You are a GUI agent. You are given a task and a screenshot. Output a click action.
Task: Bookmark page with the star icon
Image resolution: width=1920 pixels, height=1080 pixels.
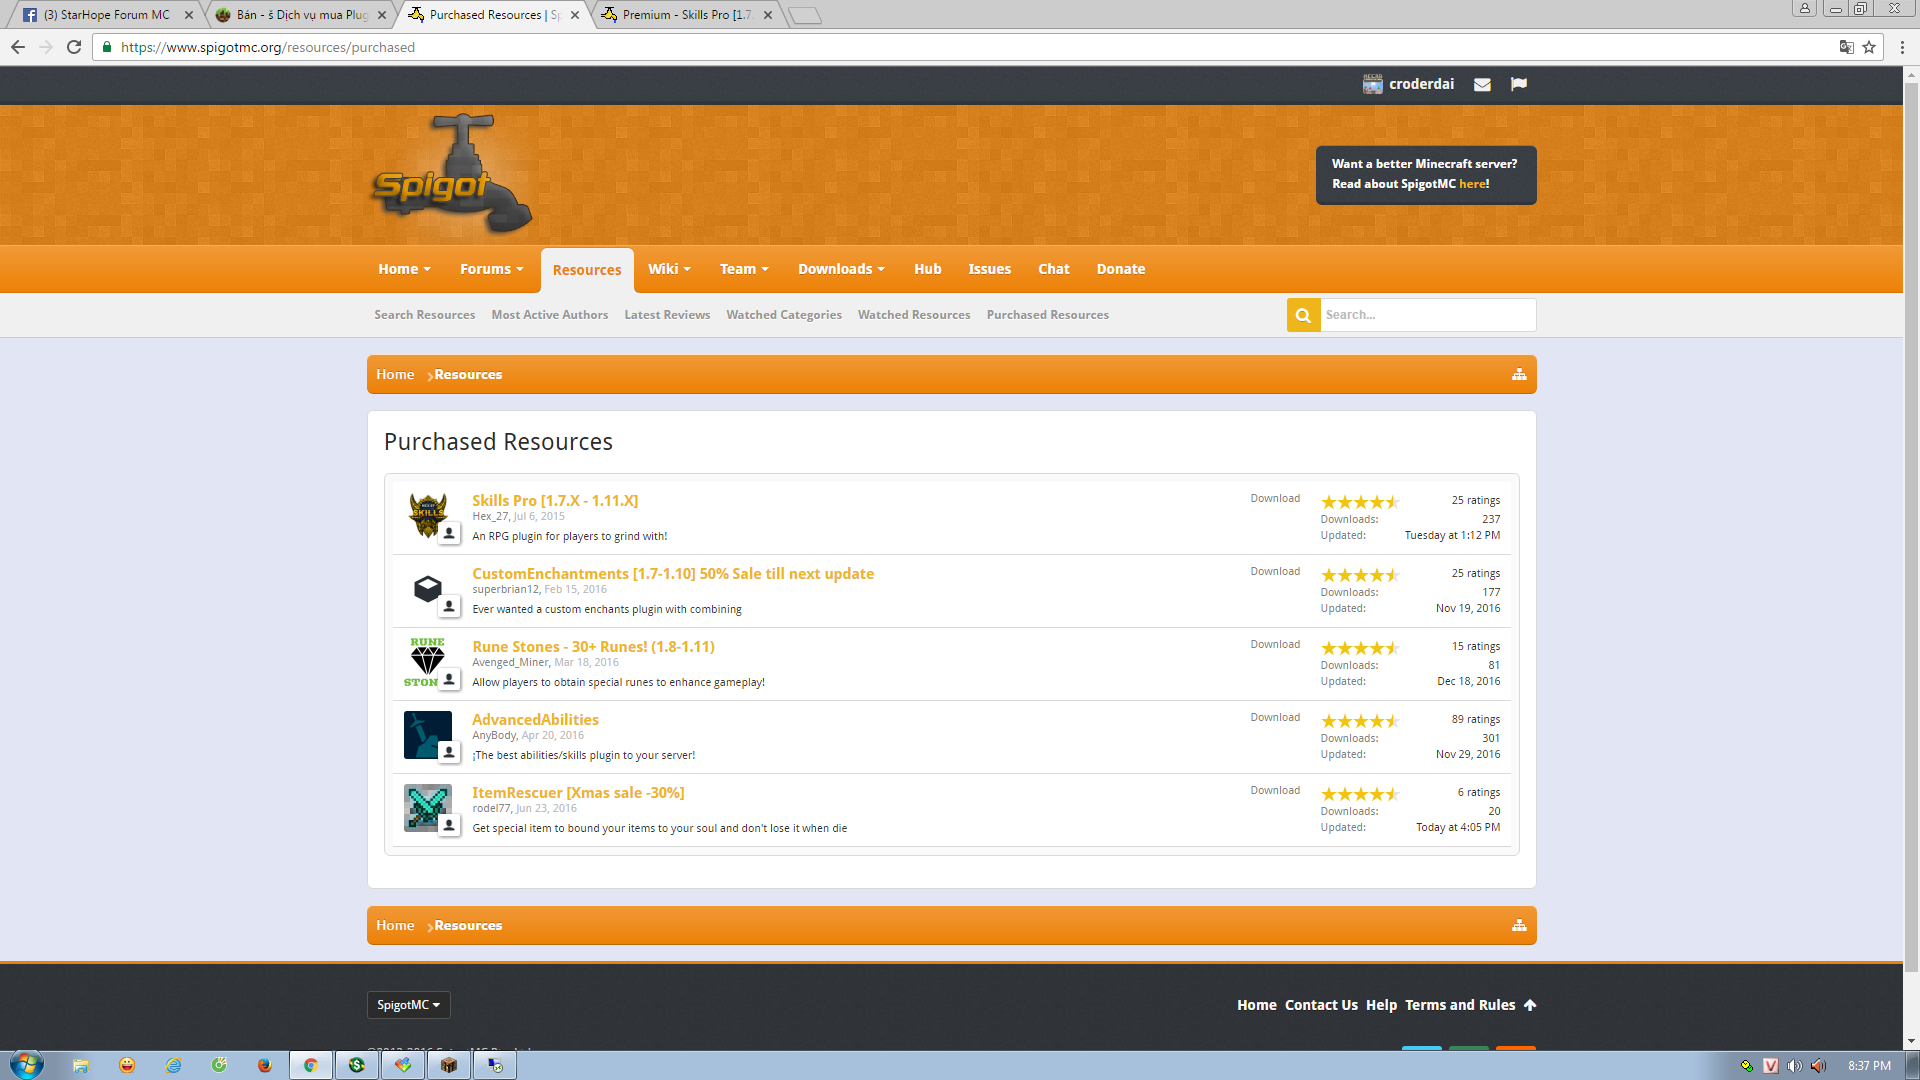pyautogui.click(x=1869, y=47)
